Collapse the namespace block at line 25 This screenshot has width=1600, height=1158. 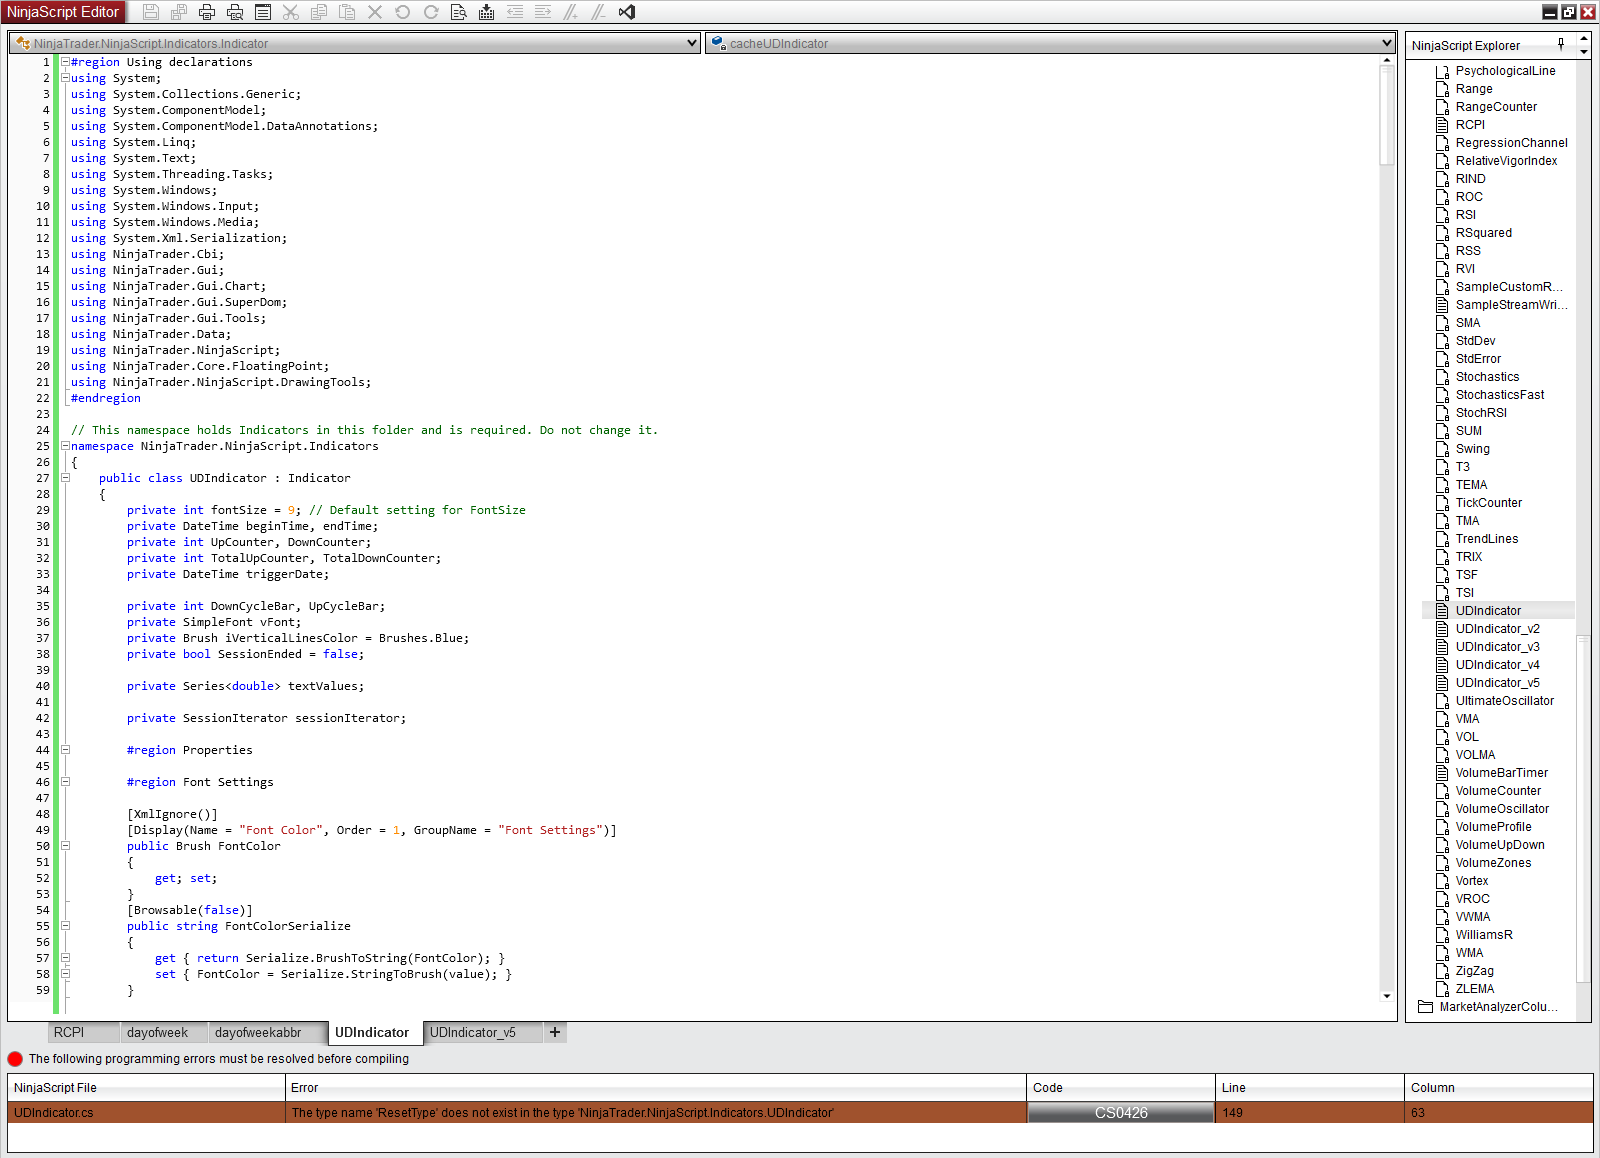tap(65, 446)
